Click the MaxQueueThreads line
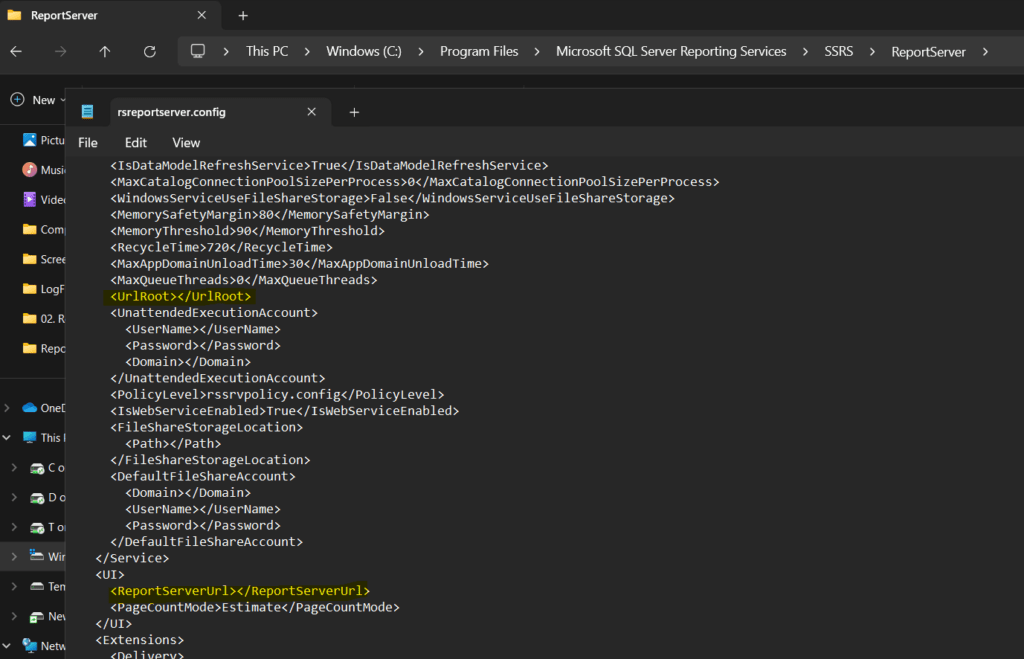This screenshot has width=1024, height=659. [244, 280]
